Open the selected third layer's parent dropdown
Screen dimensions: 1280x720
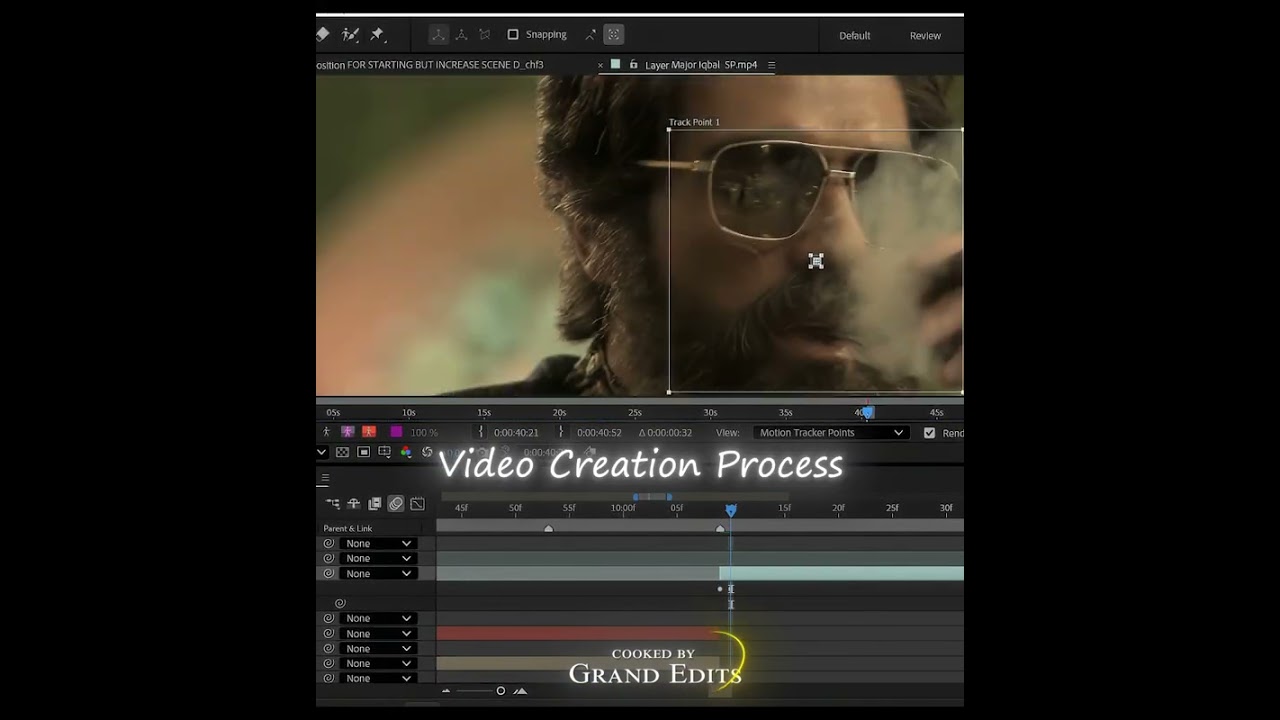(x=377, y=574)
